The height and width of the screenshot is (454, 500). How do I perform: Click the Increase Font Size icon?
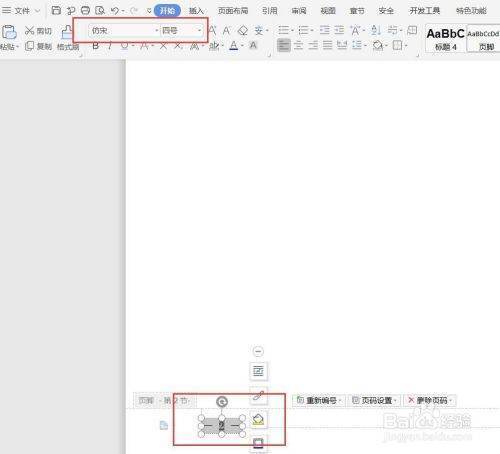click(x=212, y=31)
